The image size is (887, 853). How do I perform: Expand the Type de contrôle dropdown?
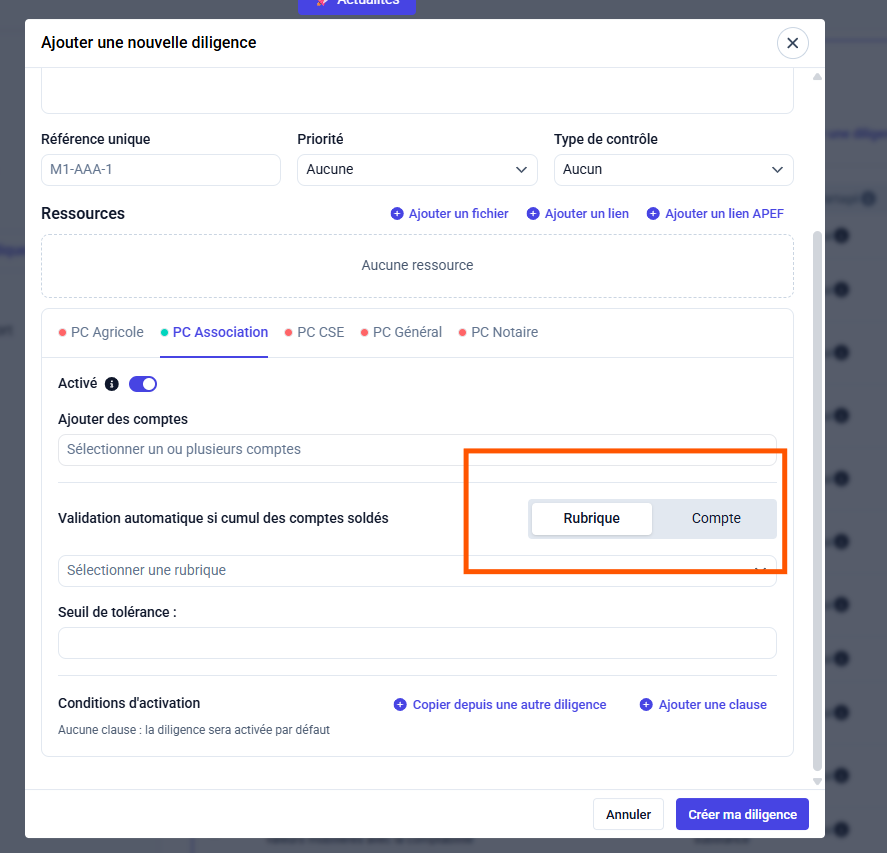coord(673,170)
